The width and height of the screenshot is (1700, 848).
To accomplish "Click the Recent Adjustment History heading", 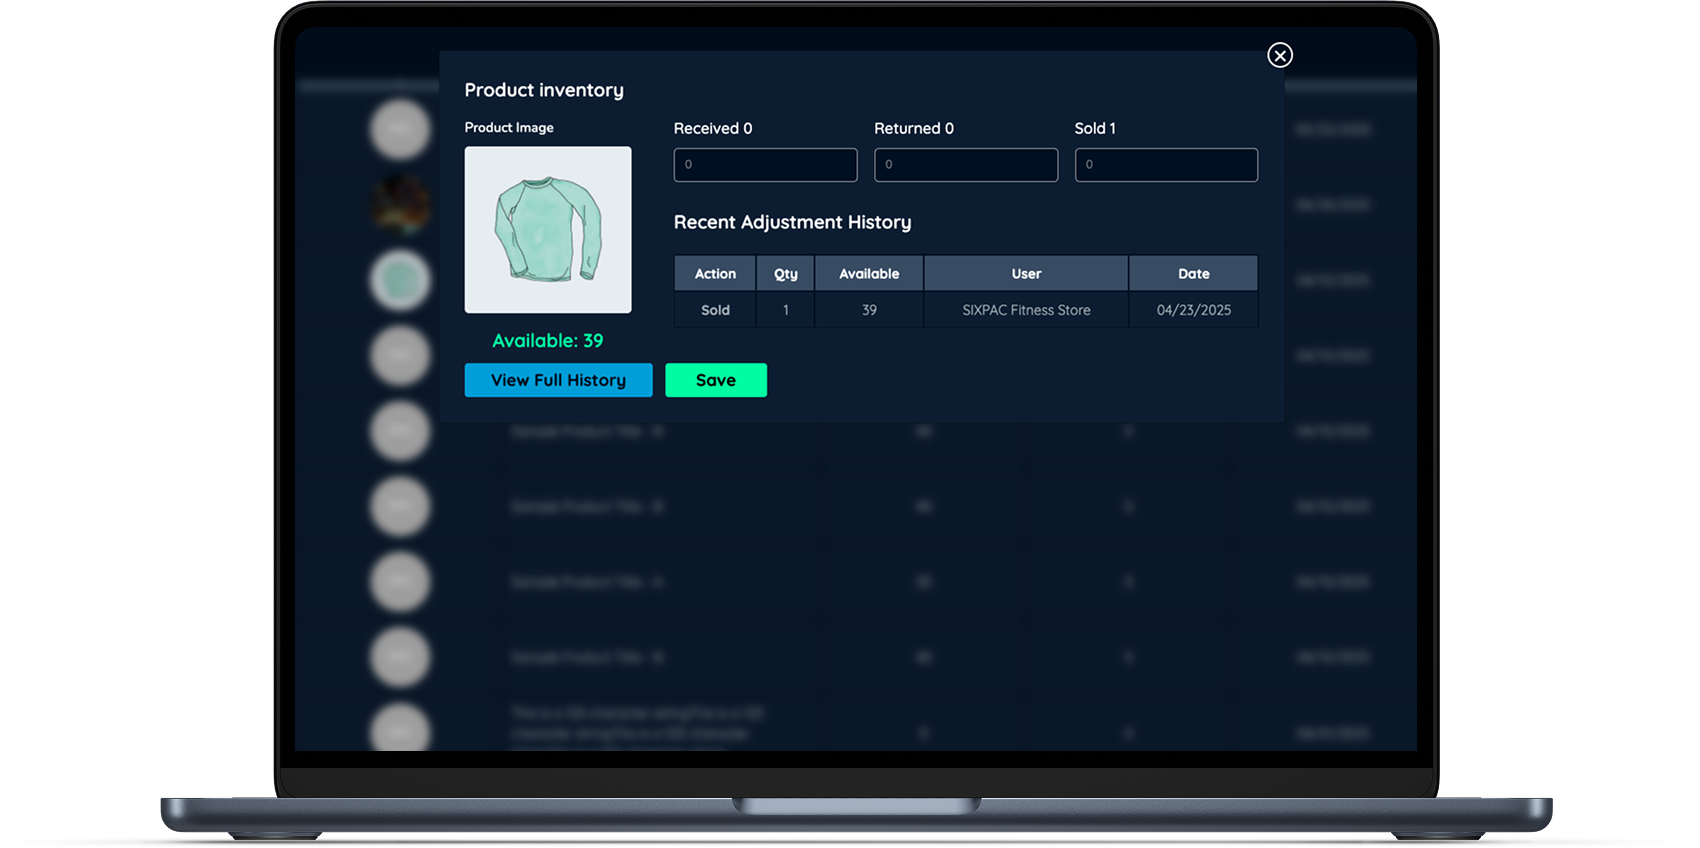I will point(792,222).
